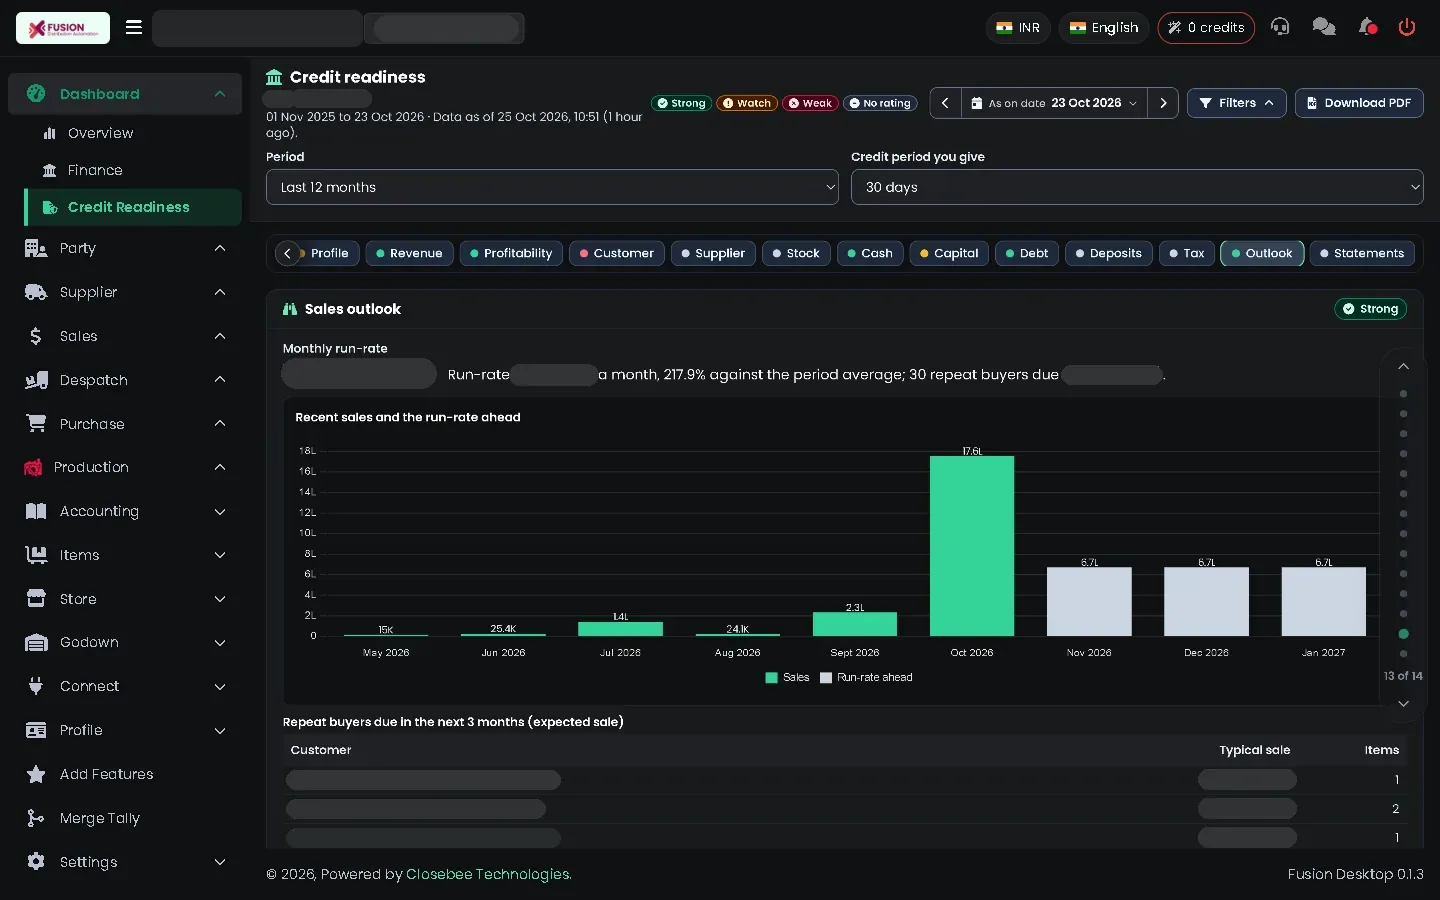
Task: Collapse the Dashboard menu section
Action: [125, 94]
